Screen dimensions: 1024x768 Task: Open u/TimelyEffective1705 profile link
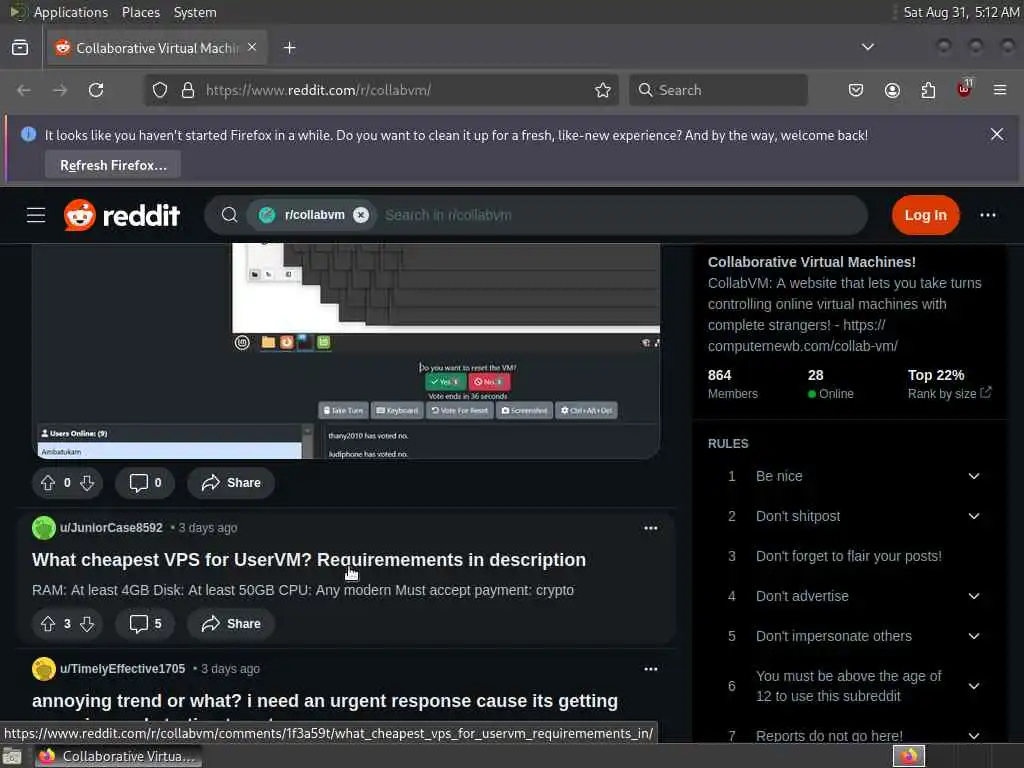122,669
